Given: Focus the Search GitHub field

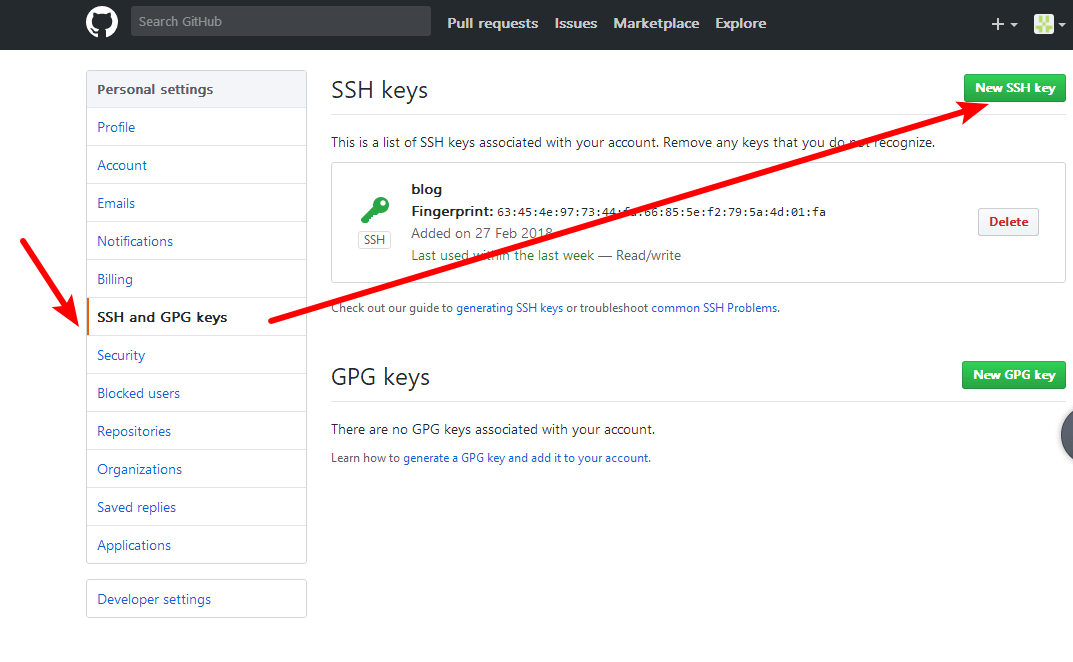Looking at the screenshot, I should 280,21.
